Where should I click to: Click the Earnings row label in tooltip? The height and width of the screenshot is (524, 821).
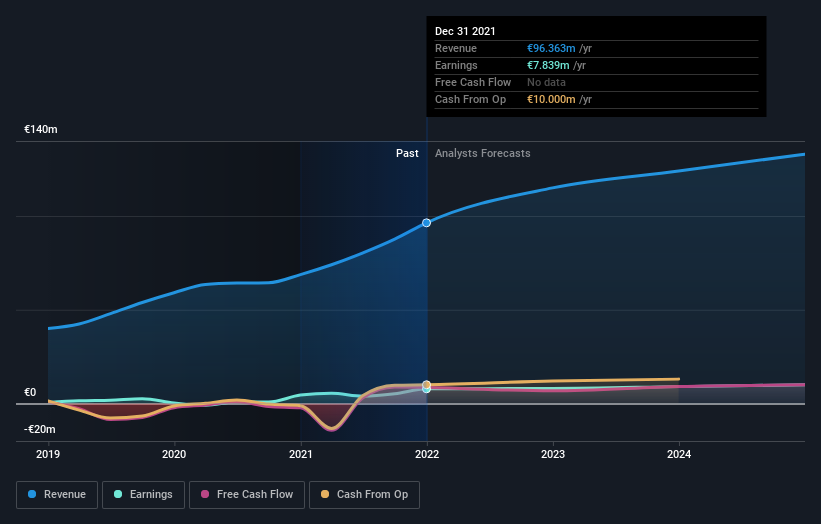(456, 65)
